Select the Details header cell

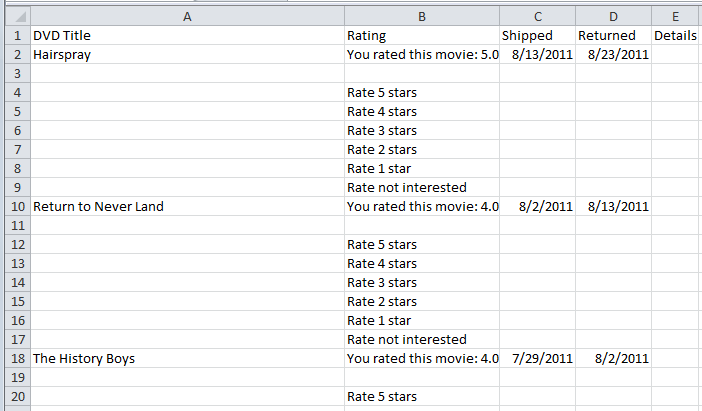[x=675, y=36]
